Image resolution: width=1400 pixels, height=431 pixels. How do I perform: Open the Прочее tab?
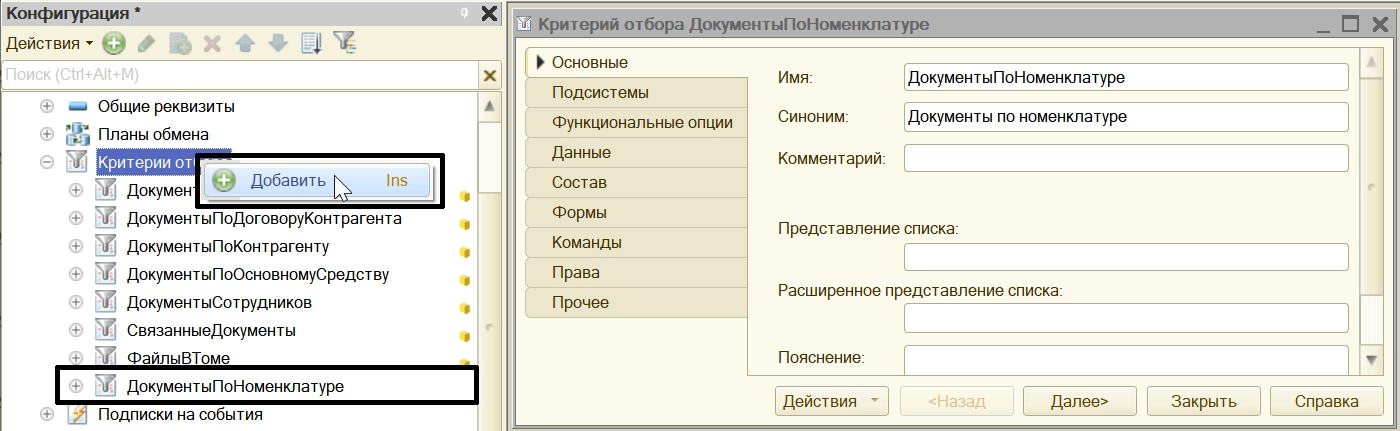636,303
